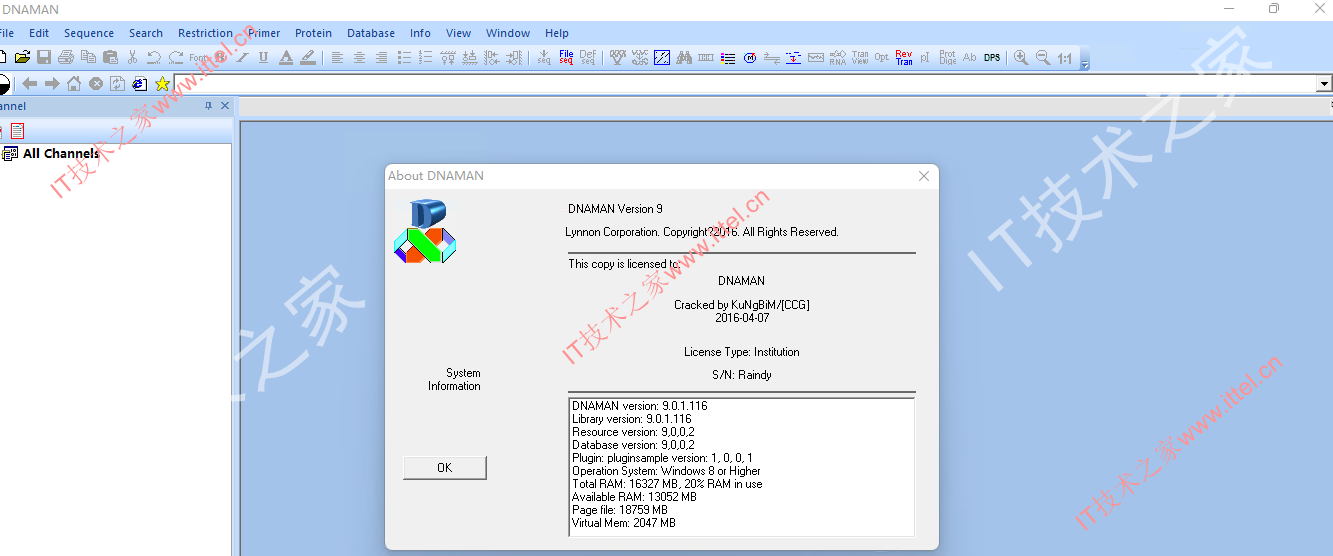The height and width of the screenshot is (556, 1333).
Task: Click the RNA tool icon
Action: (x=838, y=58)
